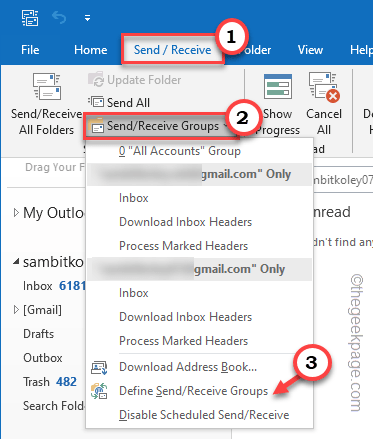
Task: Click the Send All button
Action: click(119, 103)
